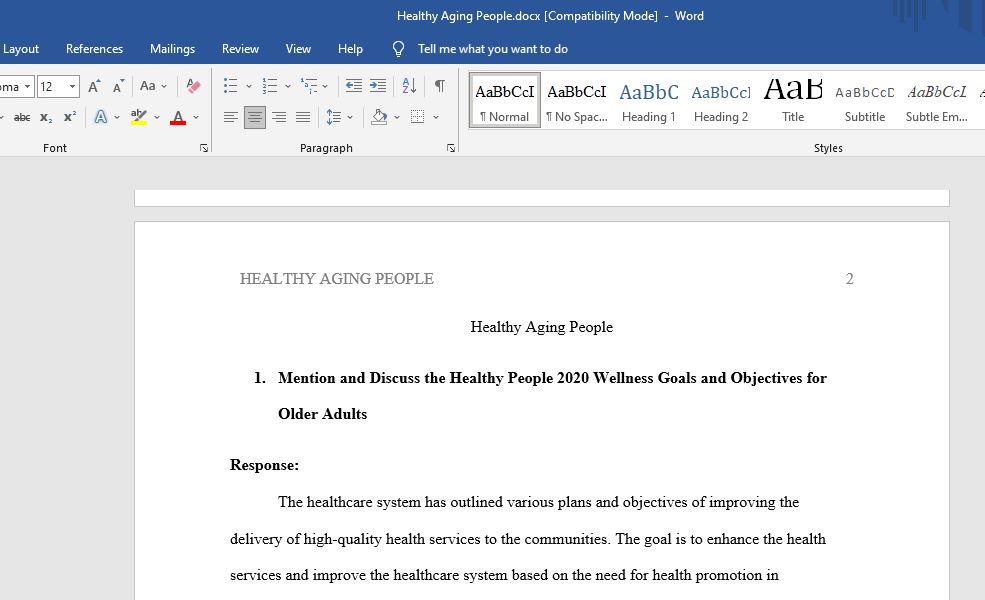Click page number 2 in header
Image resolution: width=985 pixels, height=600 pixels.
pyautogui.click(x=849, y=279)
